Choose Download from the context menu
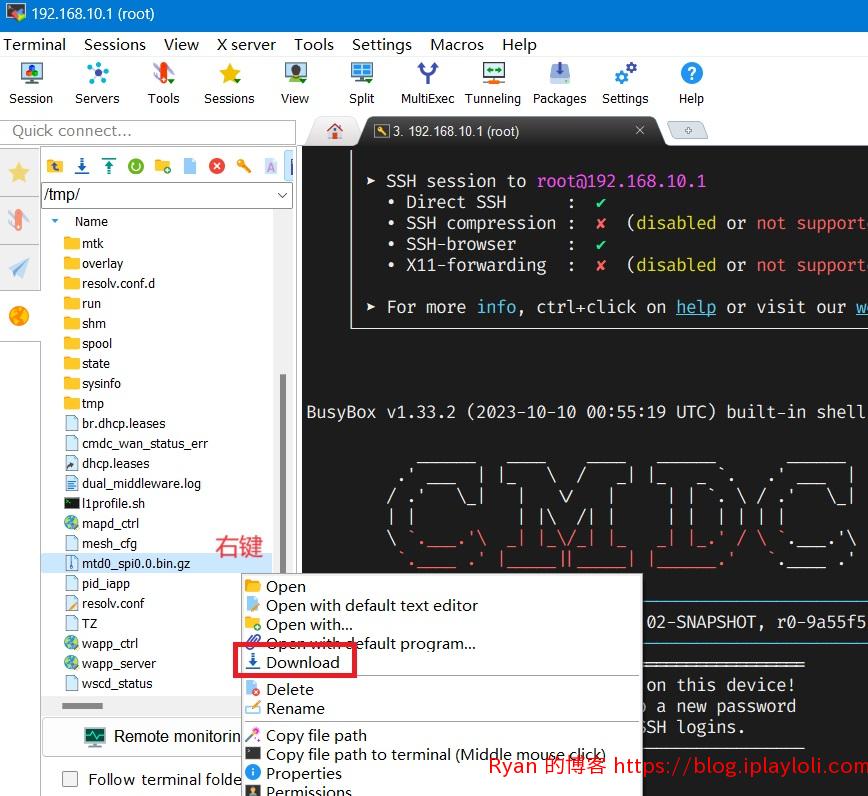Image resolution: width=868 pixels, height=796 pixels. pos(303,662)
